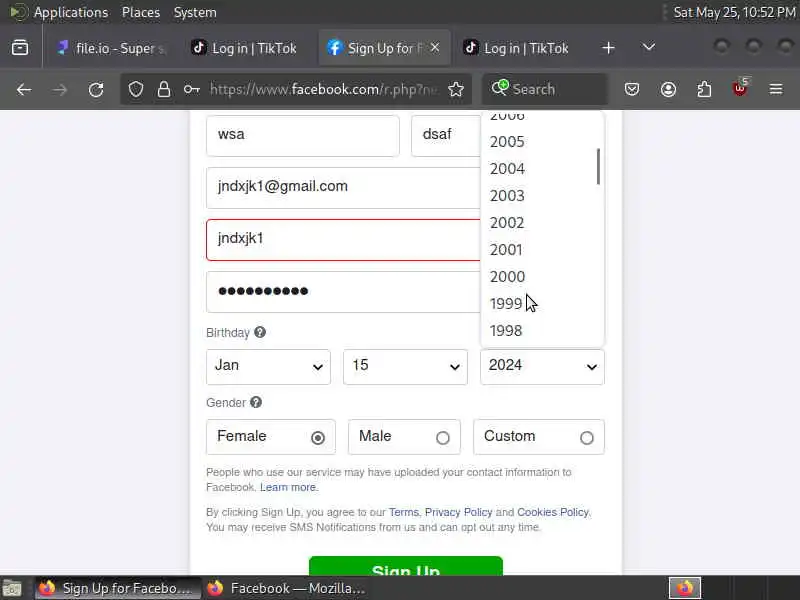
Task: Click the Firefox View icon
Action: point(20,48)
